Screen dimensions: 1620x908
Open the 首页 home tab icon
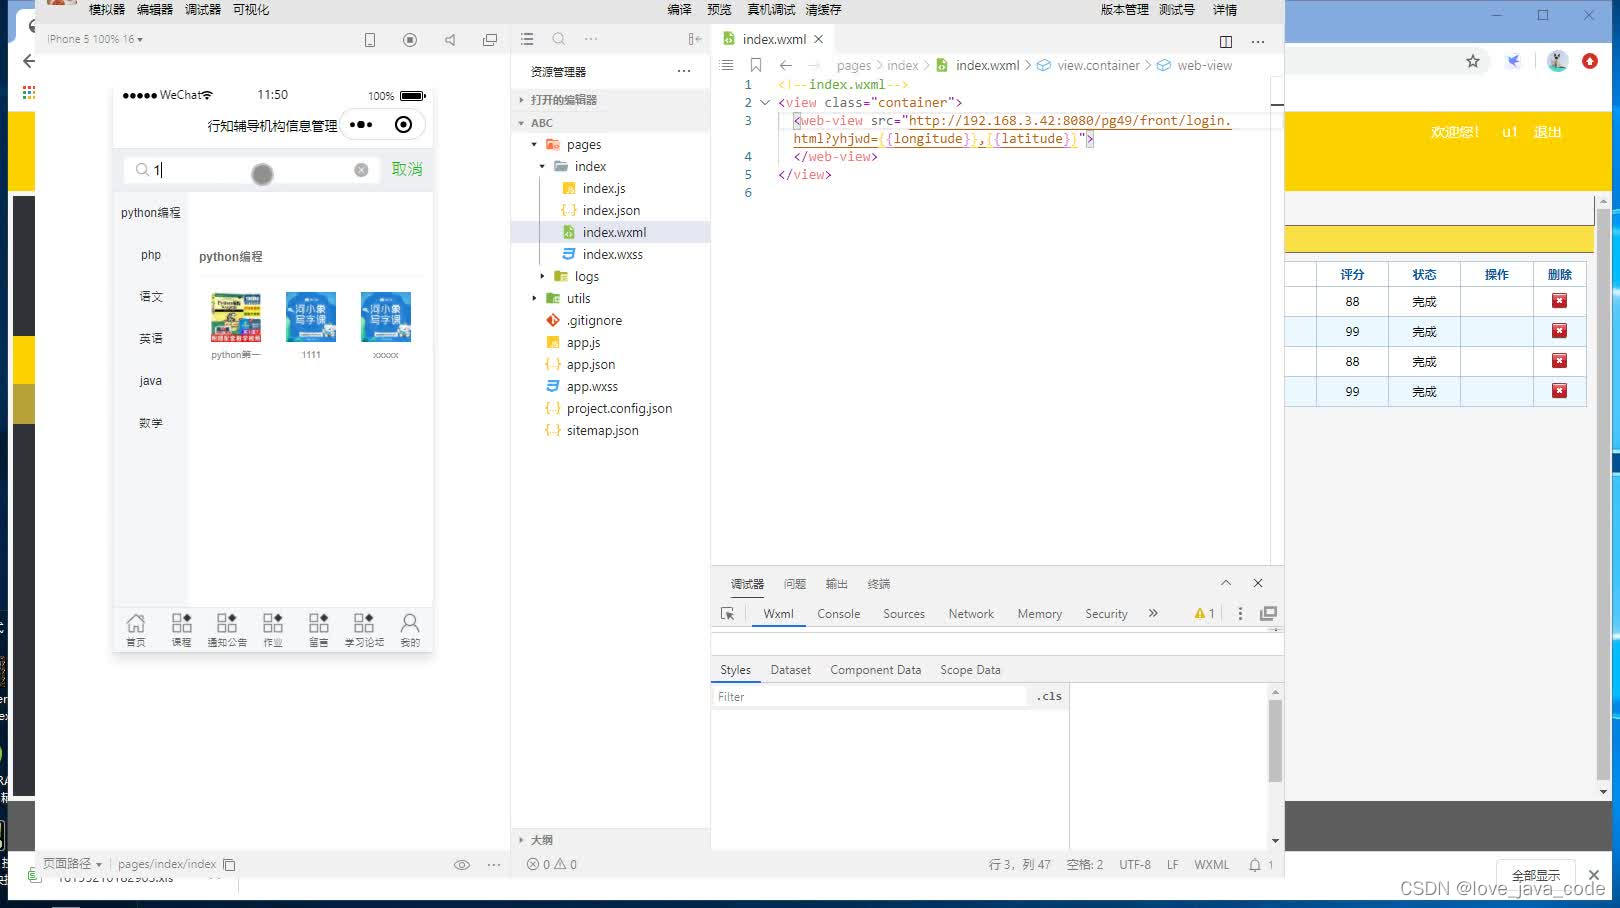136,630
